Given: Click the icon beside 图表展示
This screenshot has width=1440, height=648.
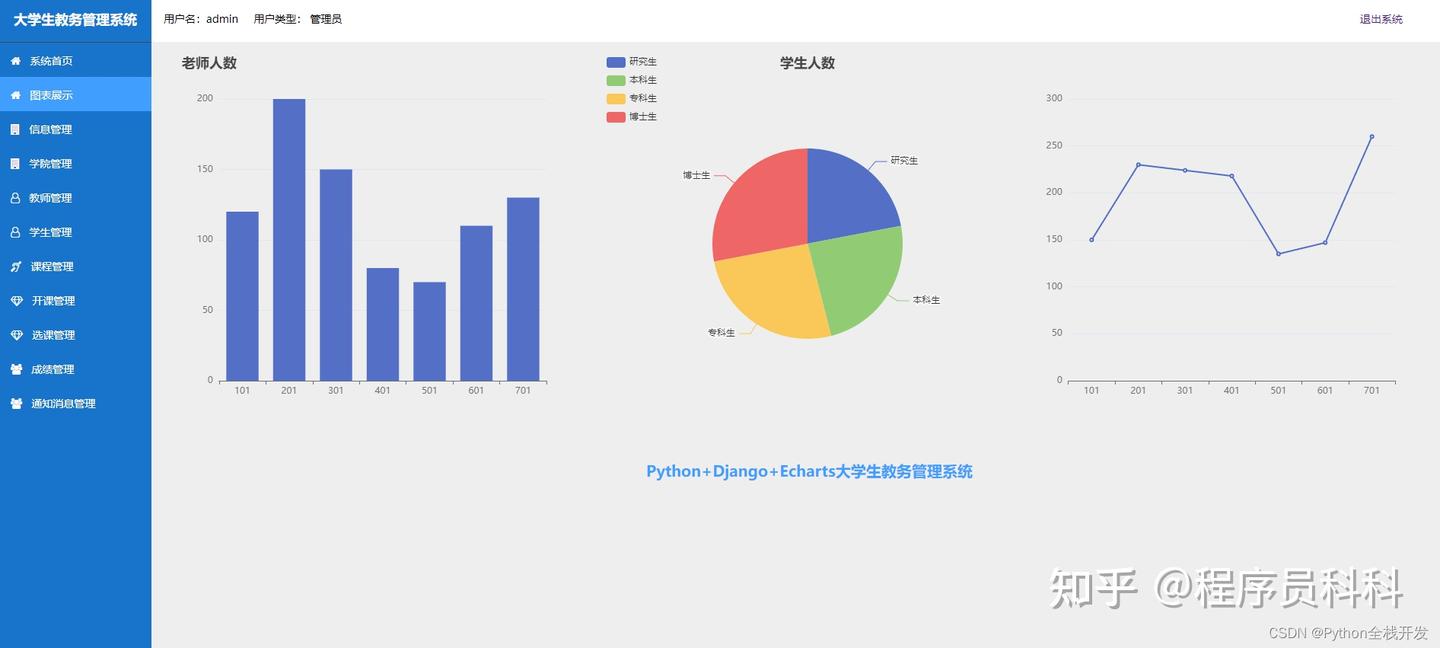Looking at the screenshot, I should click(15, 95).
